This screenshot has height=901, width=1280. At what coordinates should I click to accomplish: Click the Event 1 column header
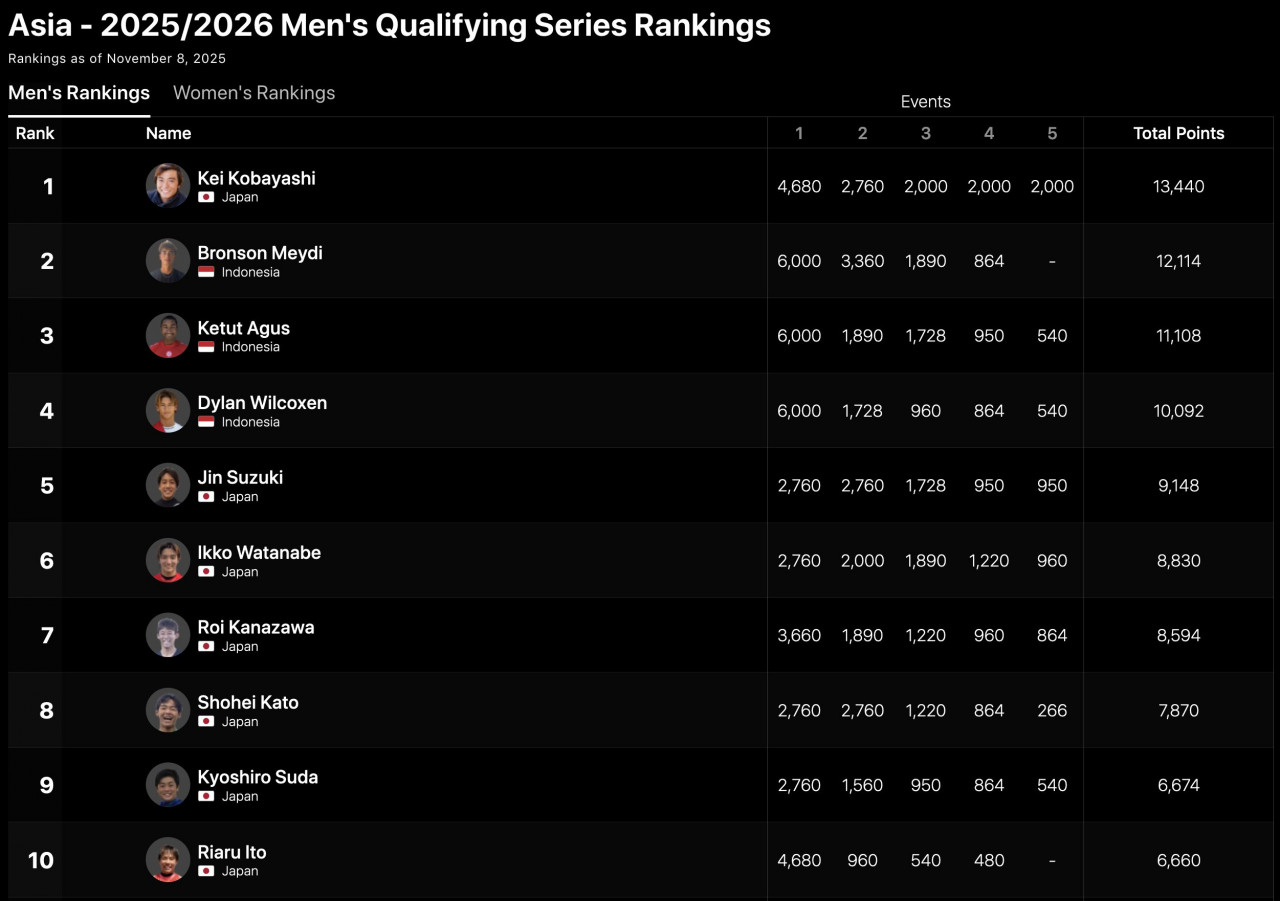point(799,133)
